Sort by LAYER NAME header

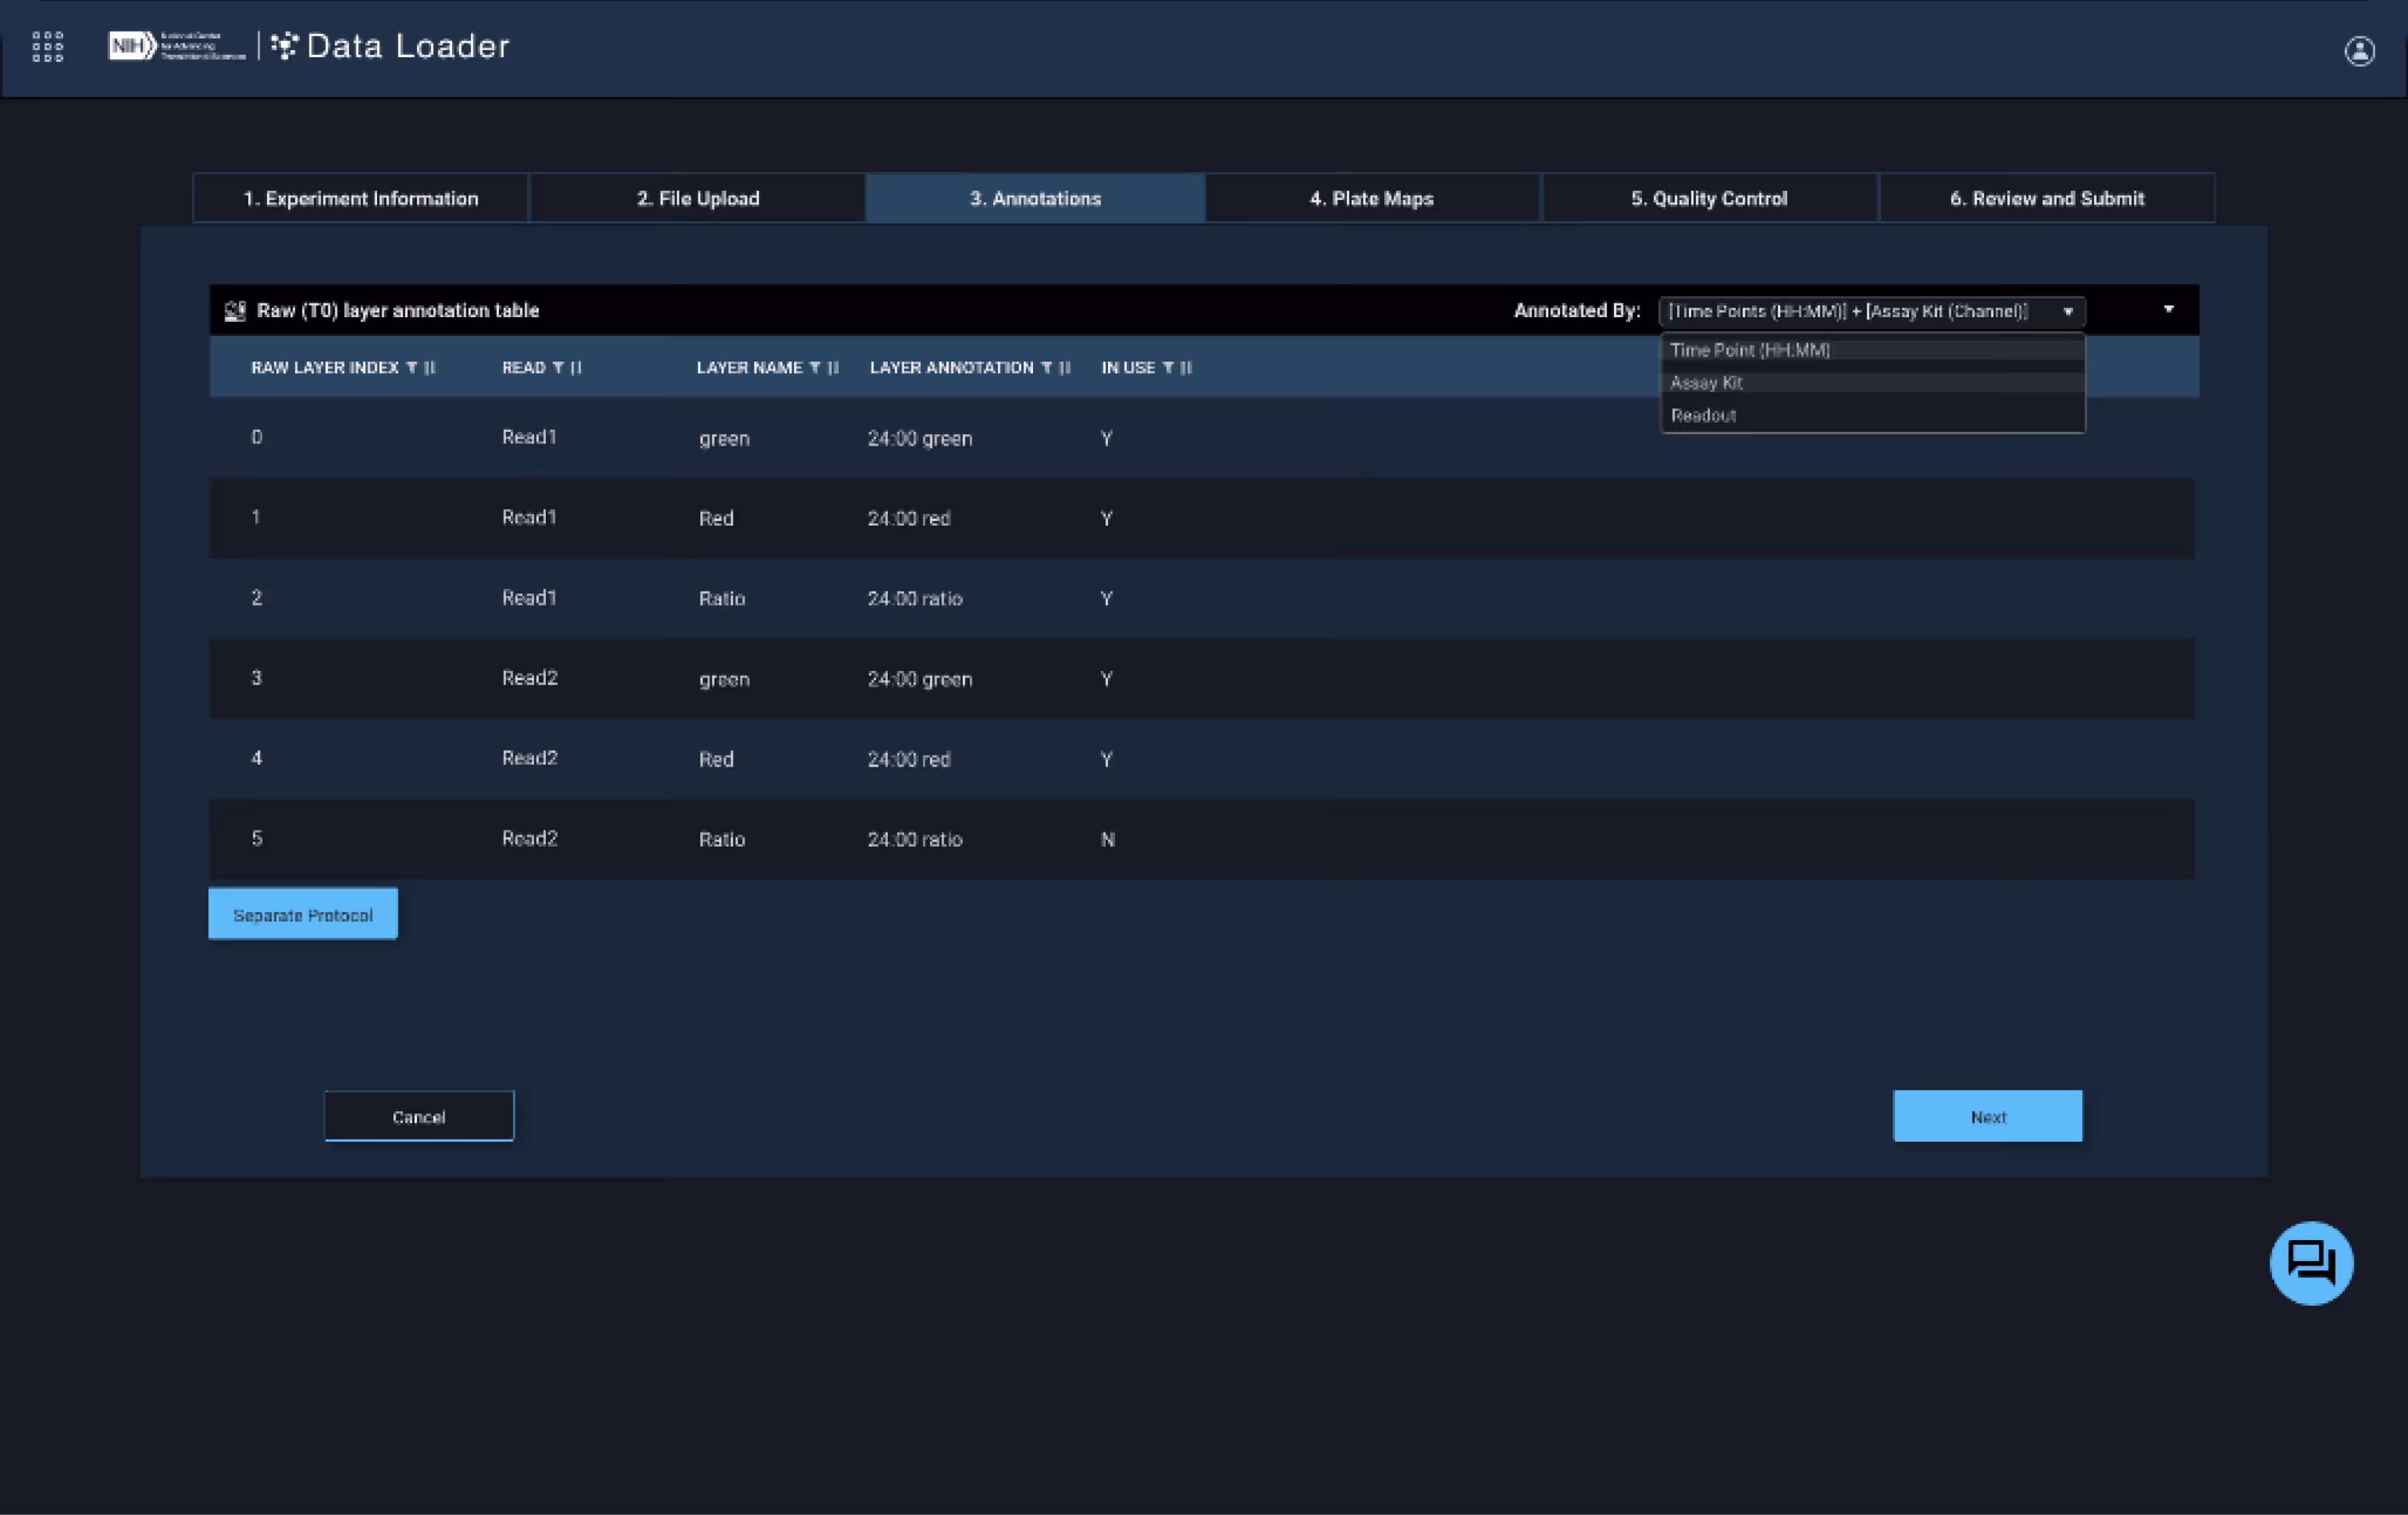coord(749,368)
